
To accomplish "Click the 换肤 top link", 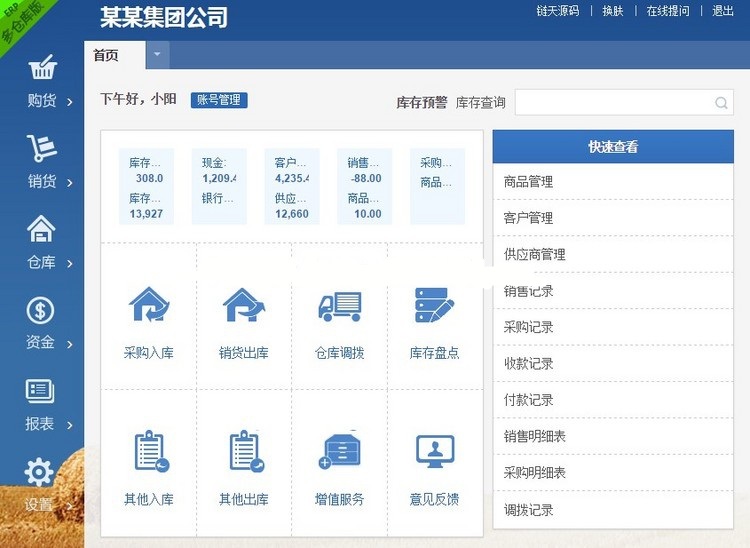I will [613, 11].
